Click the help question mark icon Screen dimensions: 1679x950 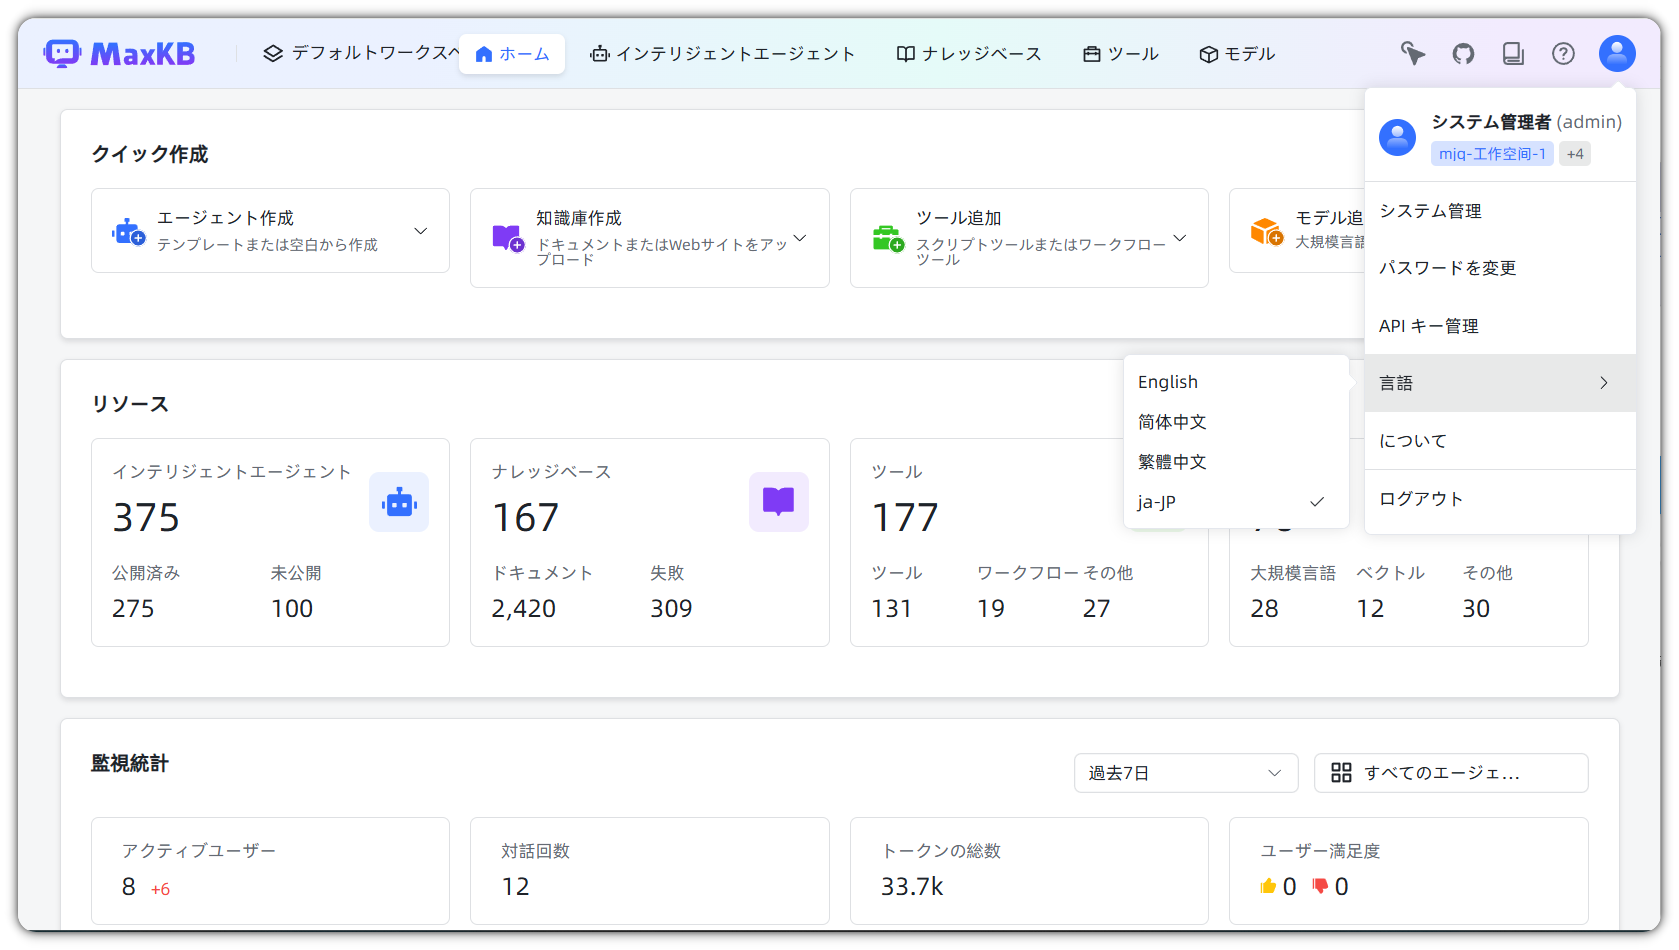click(1563, 53)
